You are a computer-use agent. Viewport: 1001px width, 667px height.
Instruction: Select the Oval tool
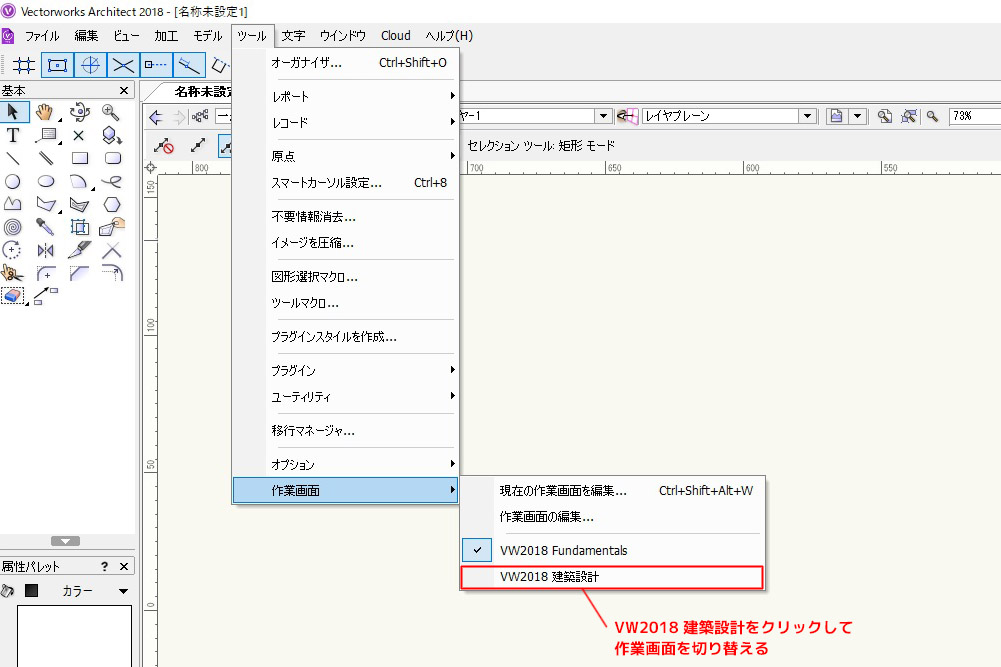pyautogui.click(x=46, y=181)
